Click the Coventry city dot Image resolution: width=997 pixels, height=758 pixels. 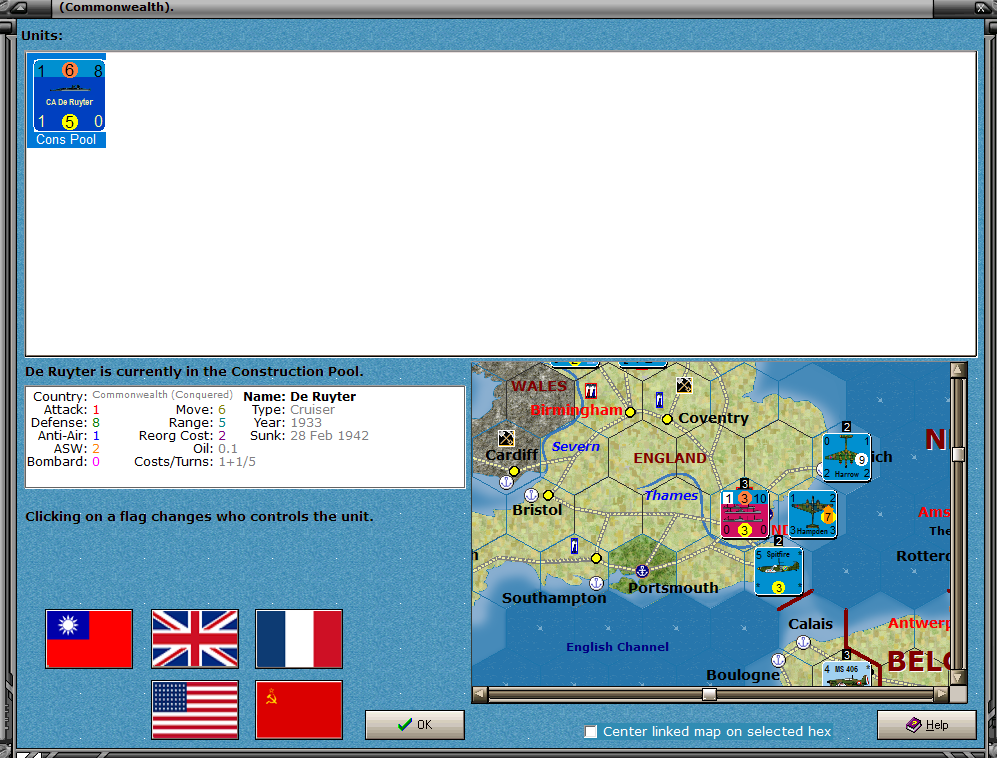pyautogui.click(x=667, y=419)
